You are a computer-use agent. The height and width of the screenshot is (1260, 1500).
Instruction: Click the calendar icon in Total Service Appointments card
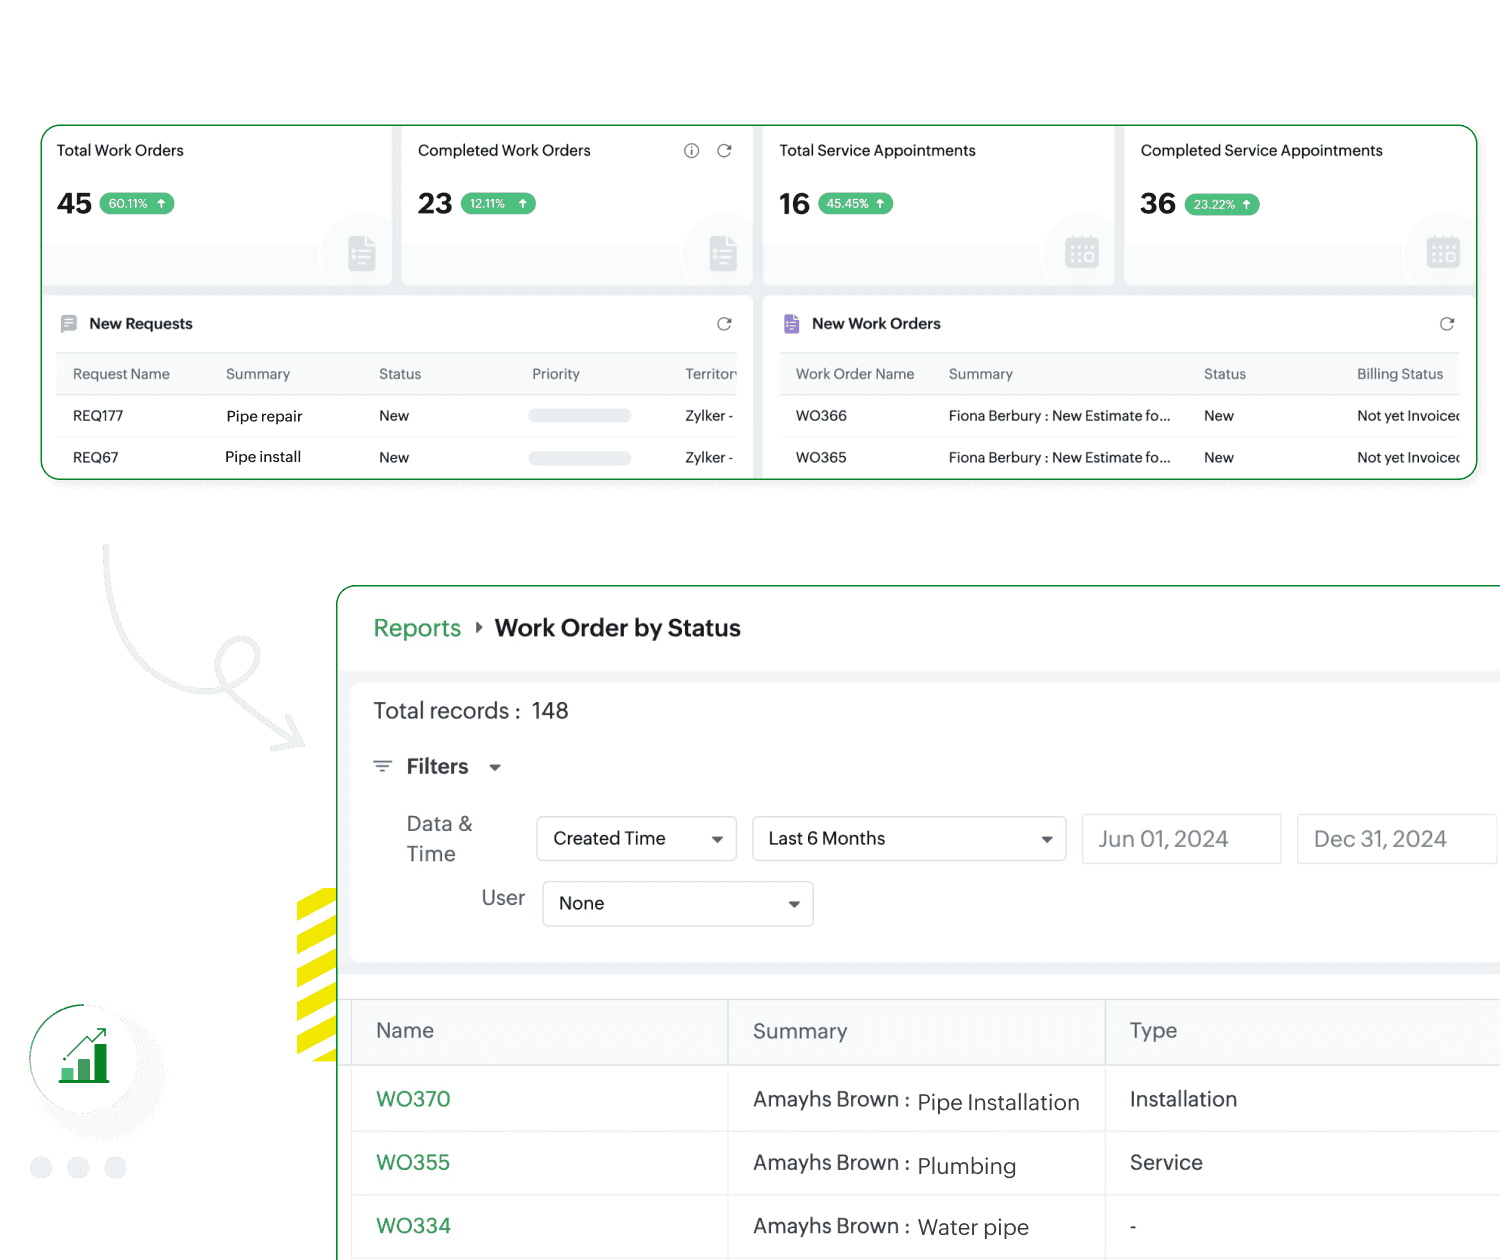pyautogui.click(x=1082, y=252)
